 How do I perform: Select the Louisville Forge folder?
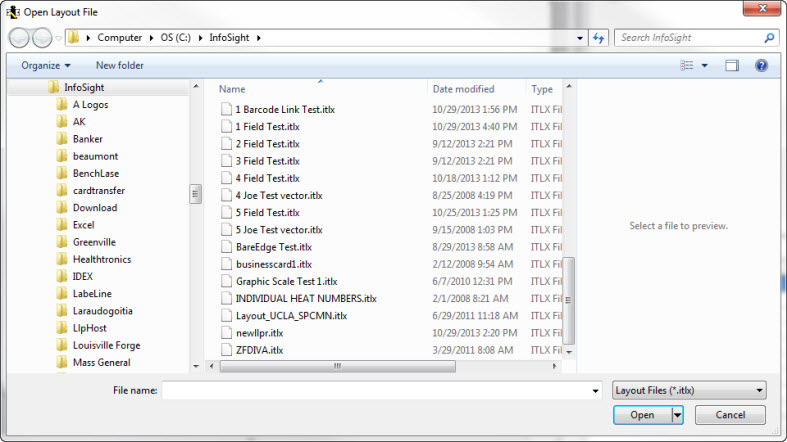(106, 345)
